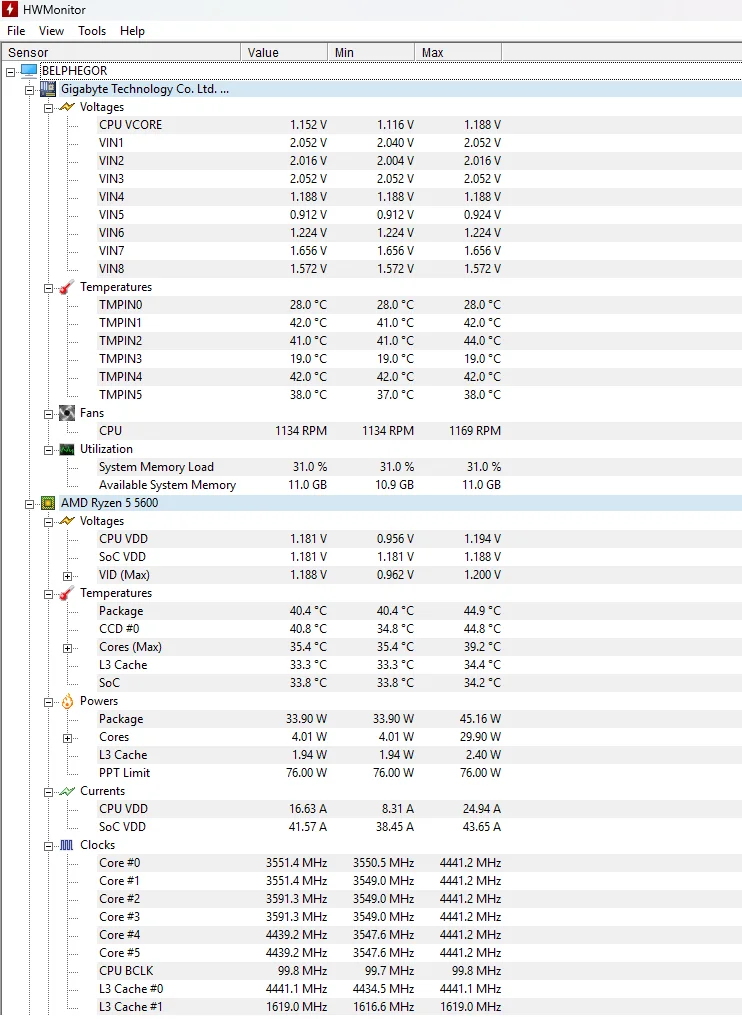Collapse the motherboard Voltages group
This screenshot has height=1019, width=742.
click(x=49, y=109)
